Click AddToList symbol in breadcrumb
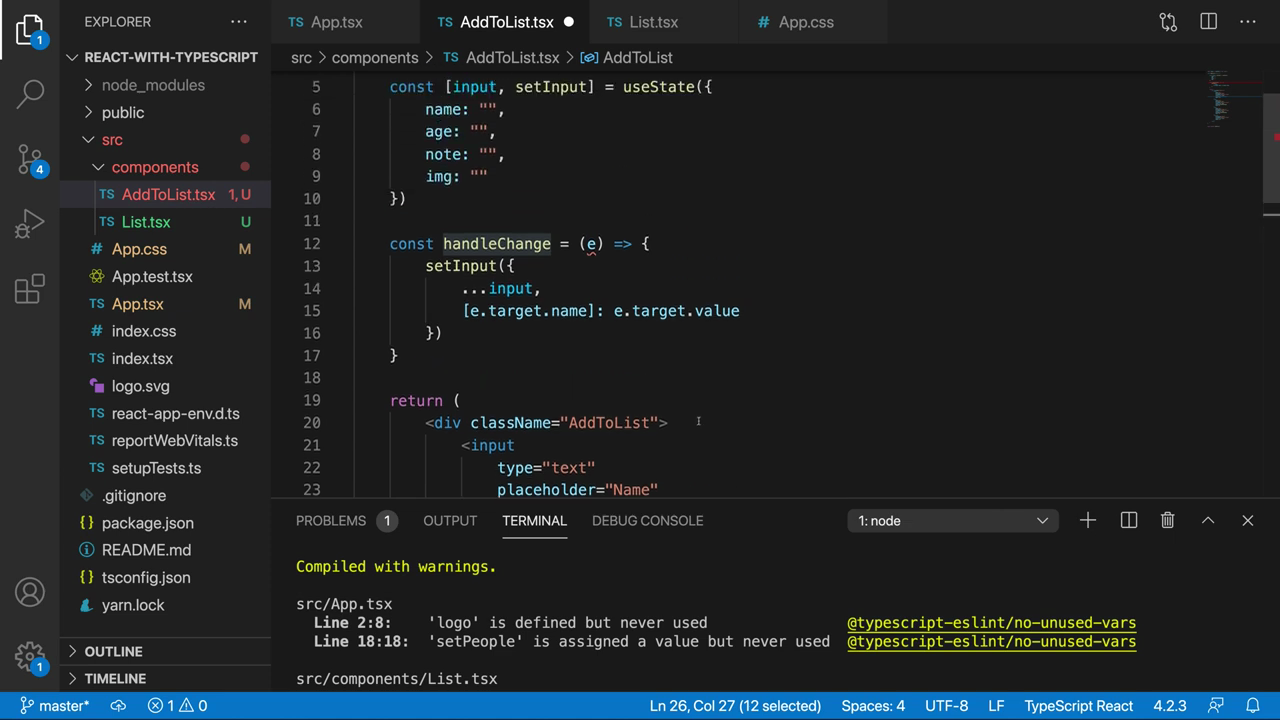 pyautogui.click(x=627, y=58)
